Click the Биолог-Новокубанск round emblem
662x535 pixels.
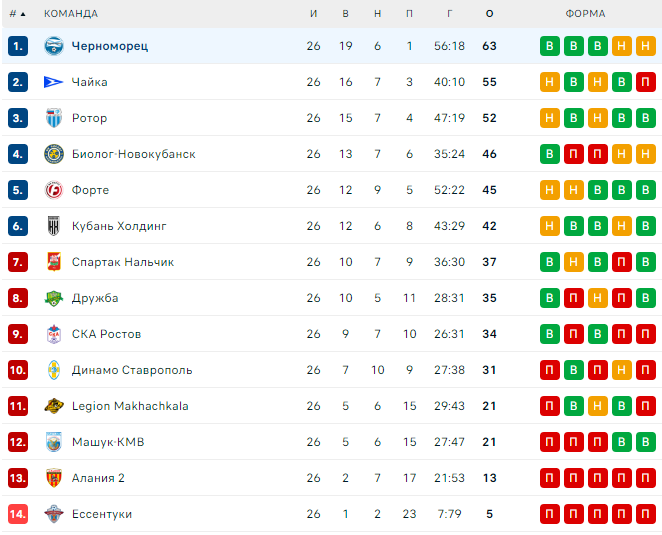pyautogui.click(x=54, y=154)
